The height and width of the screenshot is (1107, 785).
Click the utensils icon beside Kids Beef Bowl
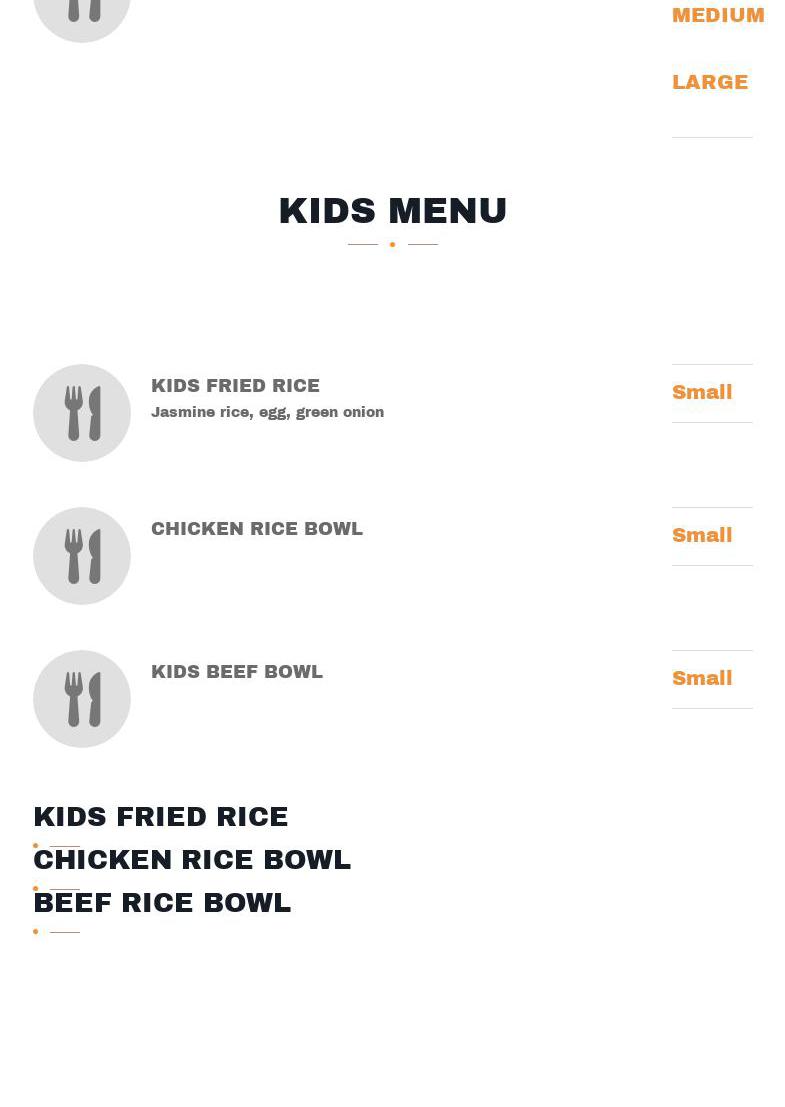pyautogui.click(x=82, y=699)
